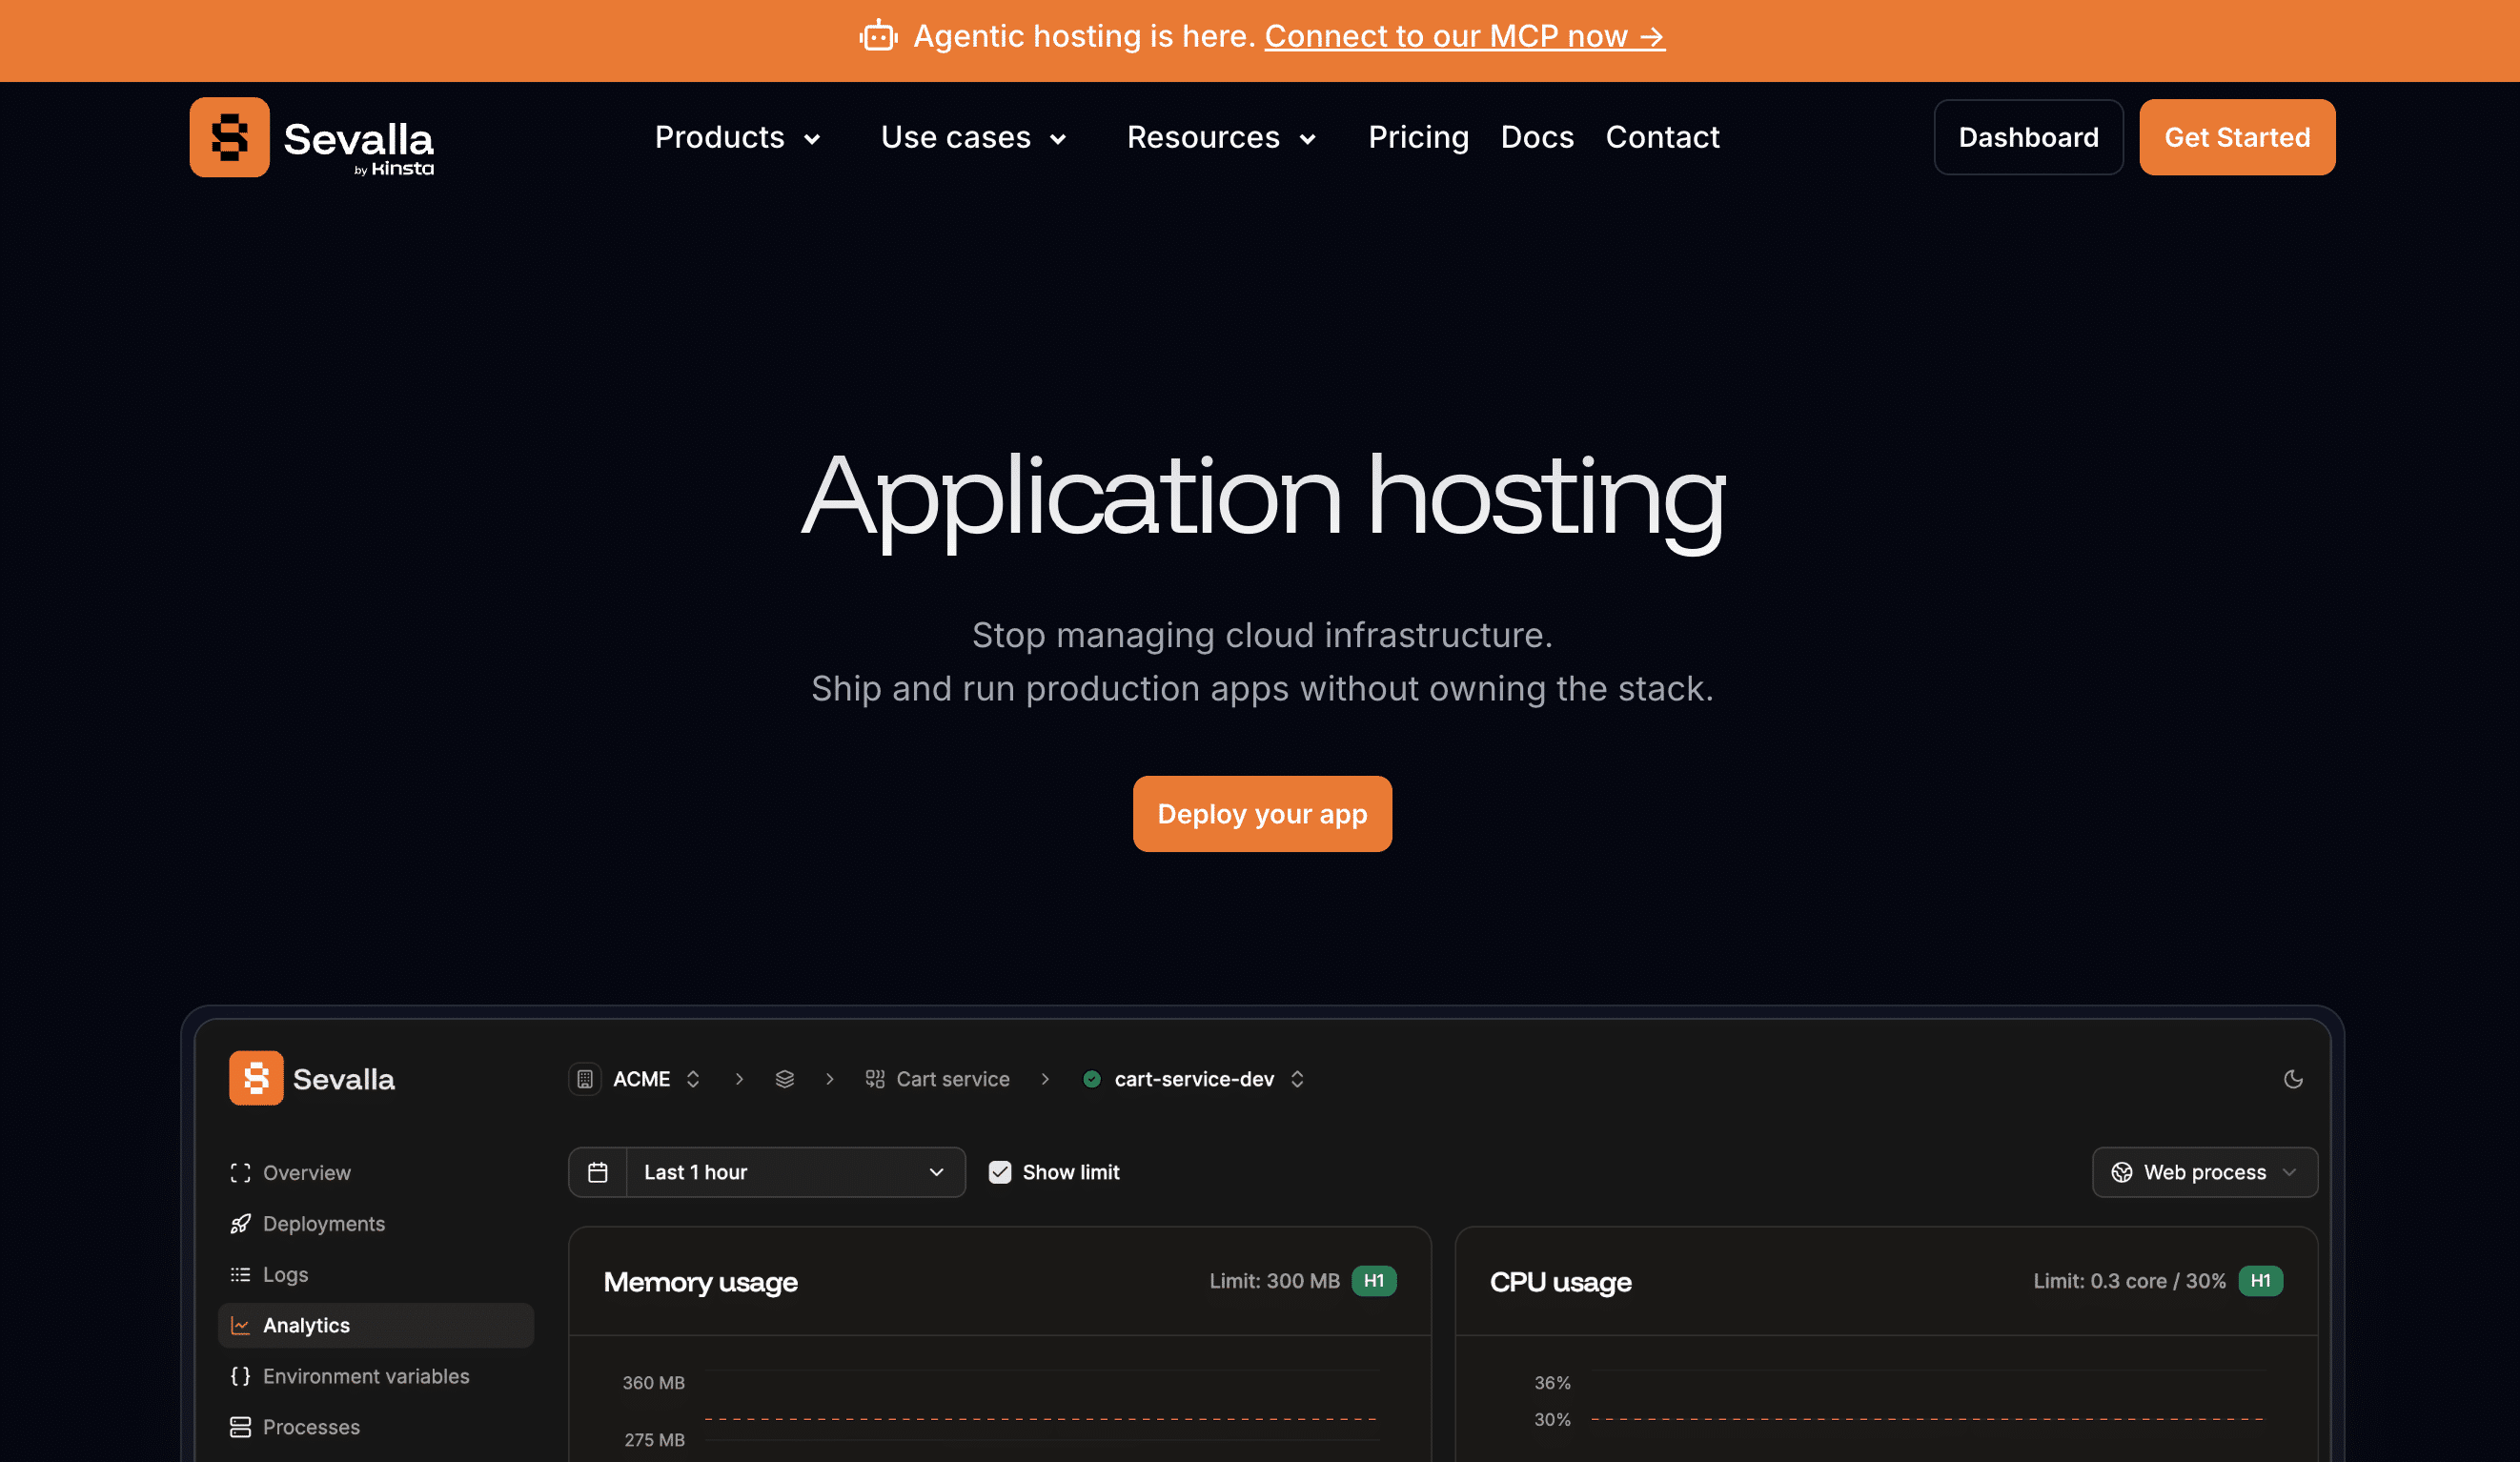Click the Sevalla logo in the dashboard preview
Viewport: 2520px width, 1462px height.
point(312,1078)
